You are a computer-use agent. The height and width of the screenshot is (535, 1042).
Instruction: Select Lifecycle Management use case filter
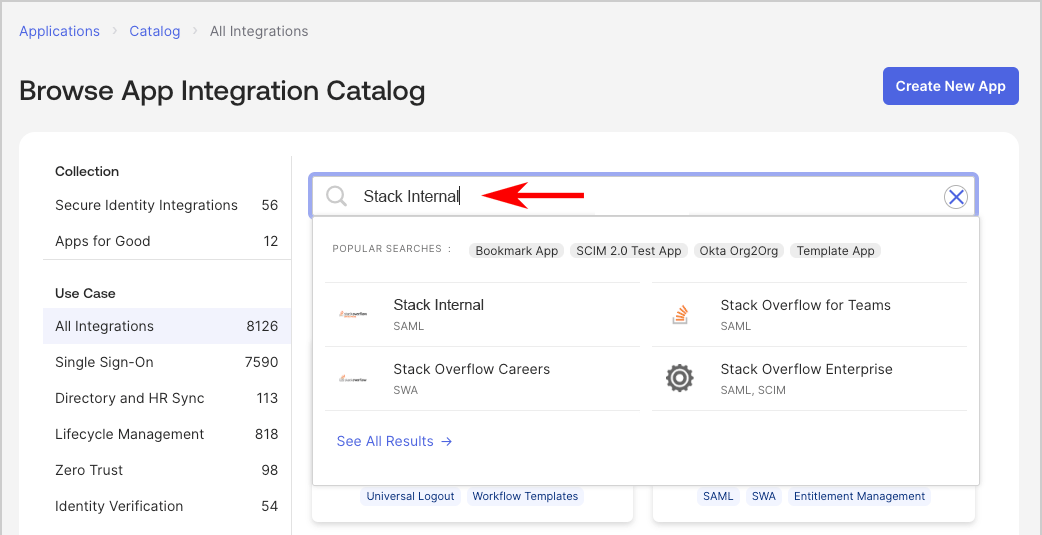(x=129, y=434)
